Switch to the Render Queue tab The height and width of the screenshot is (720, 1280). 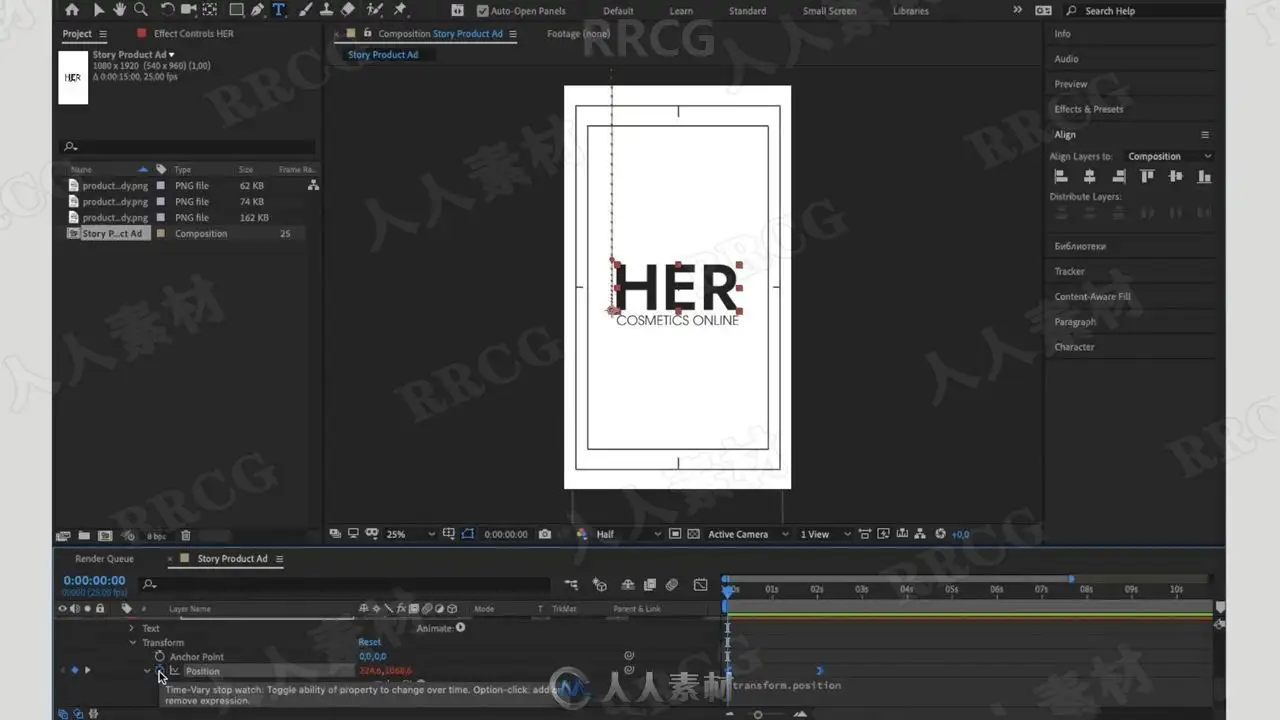[x=105, y=559]
